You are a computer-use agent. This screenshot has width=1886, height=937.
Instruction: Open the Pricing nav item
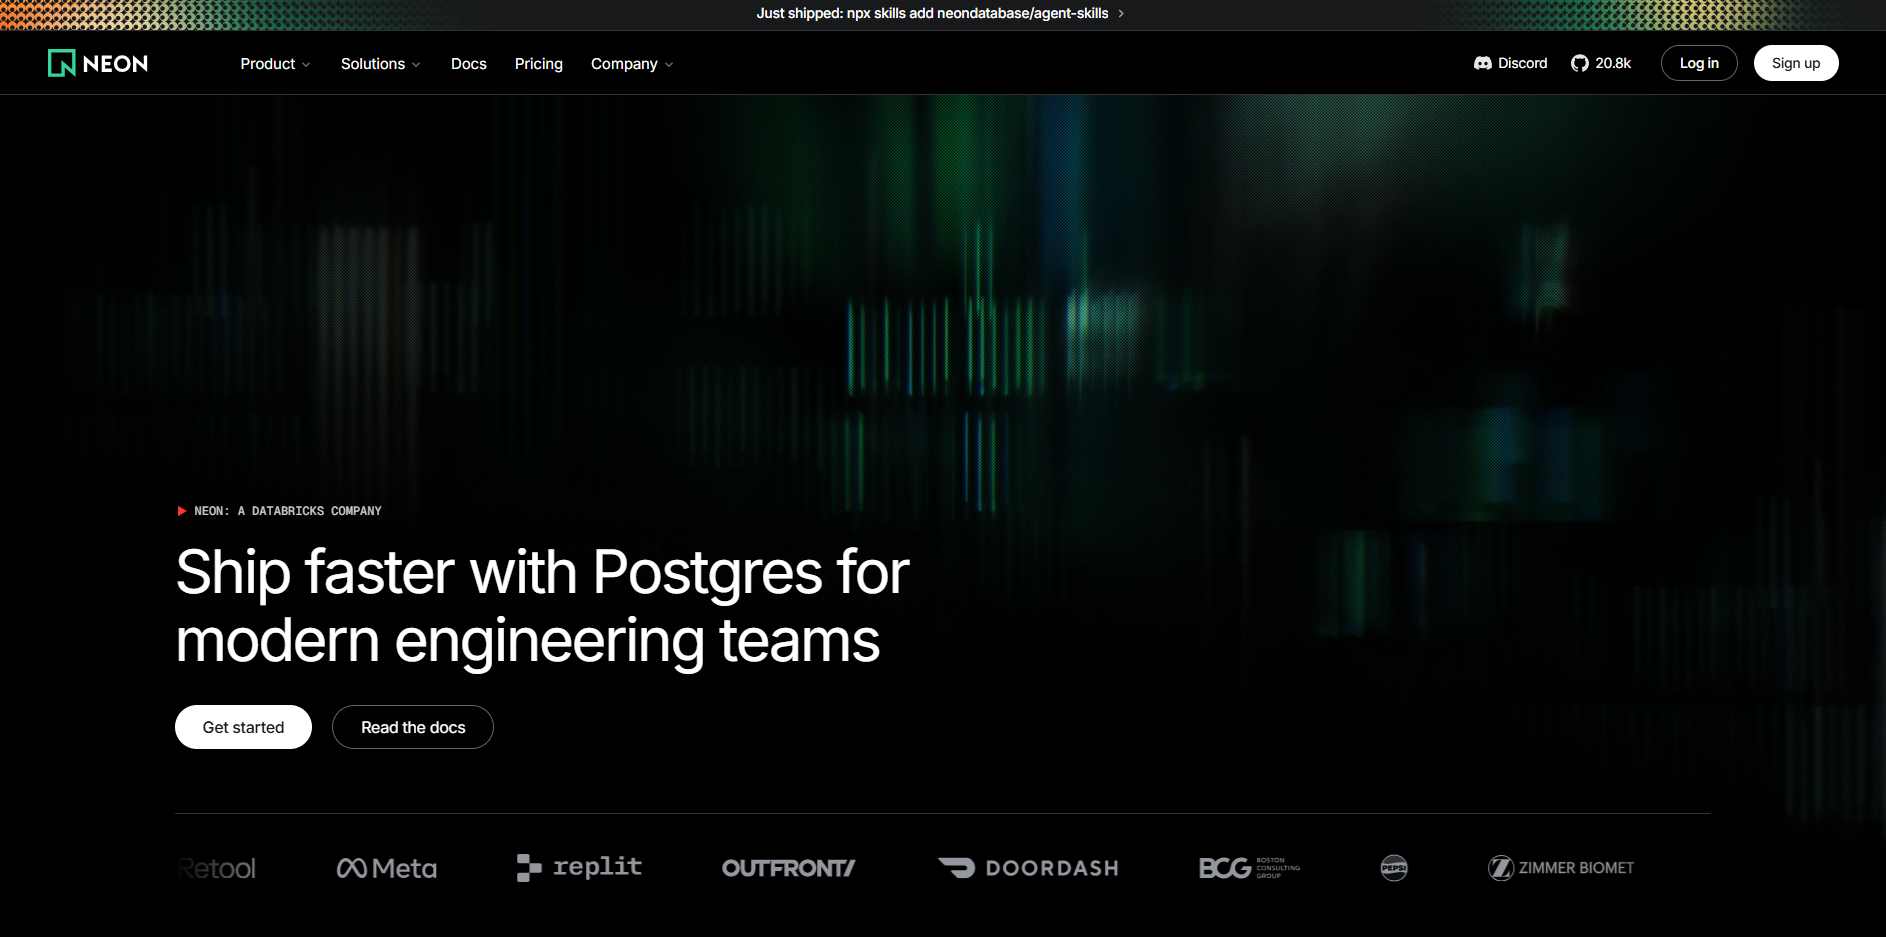[x=539, y=64]
